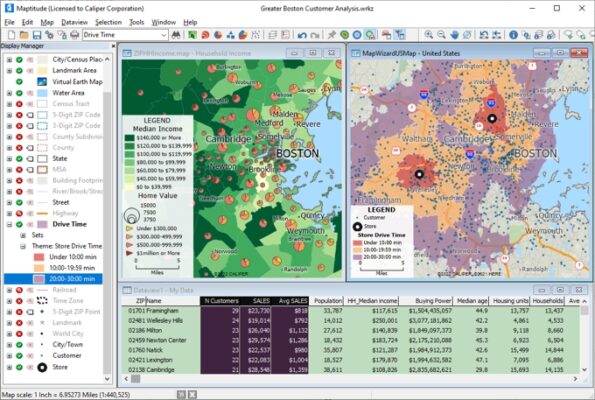Click the Zoom Out magnifier icon
Image resolution: width=595 pixels, height=400 pixels.
point(441,35)
